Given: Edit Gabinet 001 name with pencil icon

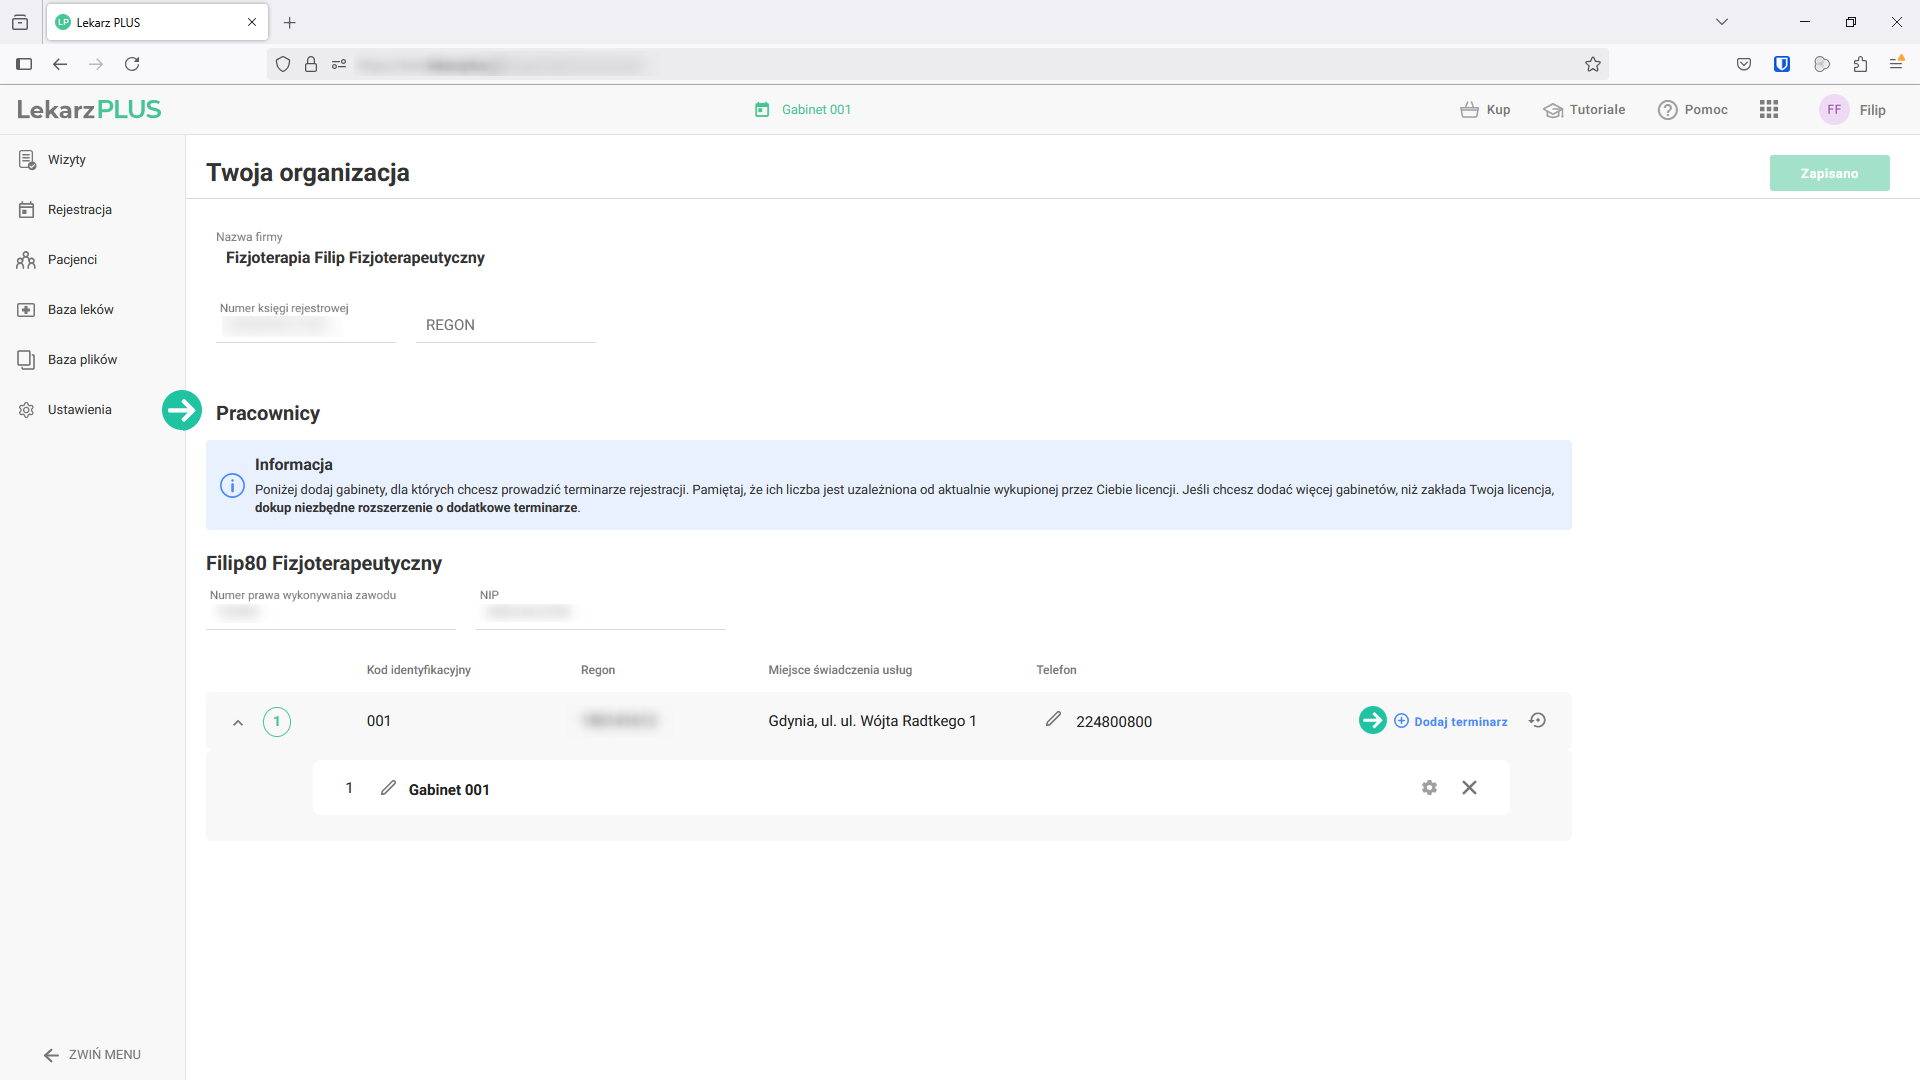Looking at the screenshot, I should 388,788.
